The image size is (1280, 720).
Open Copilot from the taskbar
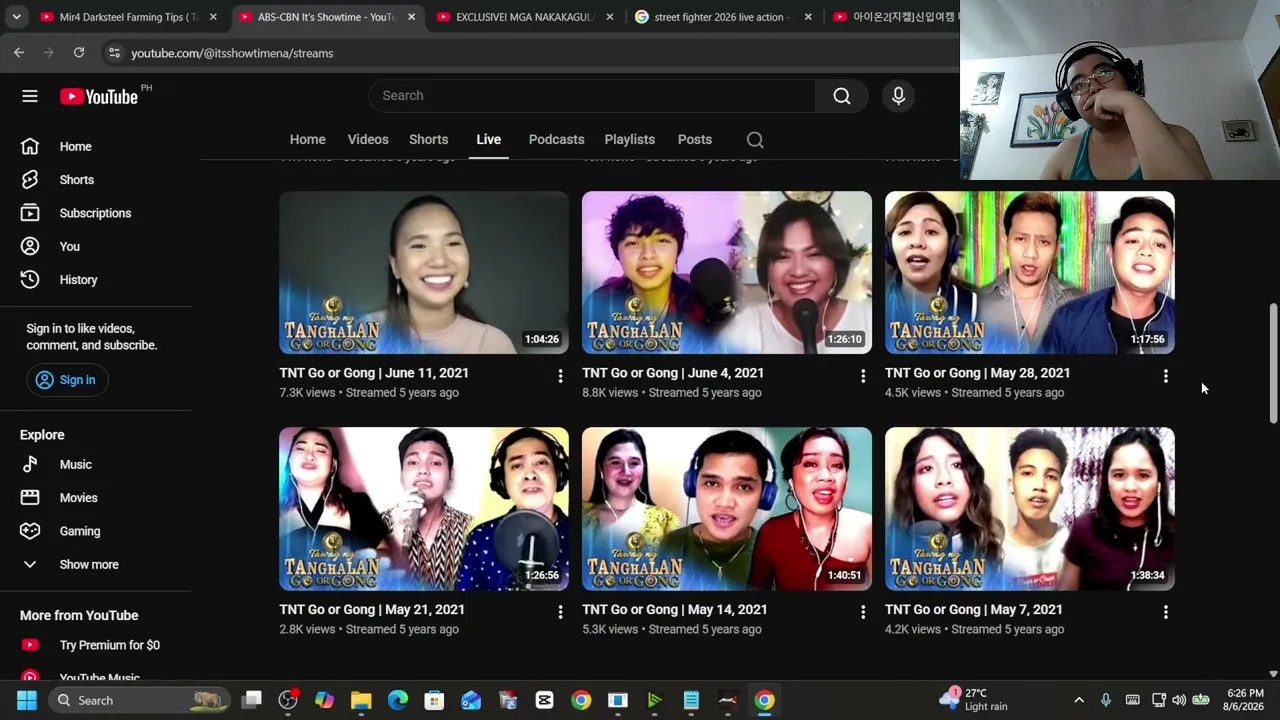pyautogui.click(x=324, y=700)
